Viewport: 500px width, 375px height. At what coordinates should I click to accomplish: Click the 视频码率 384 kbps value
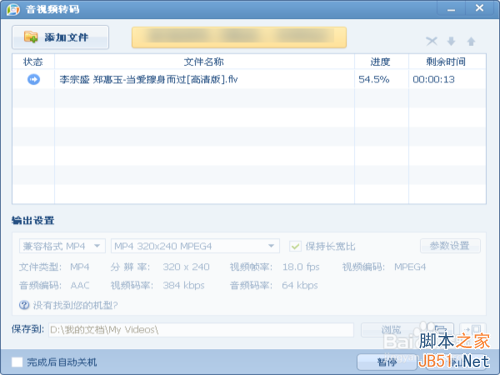click(x=183, y=285)
